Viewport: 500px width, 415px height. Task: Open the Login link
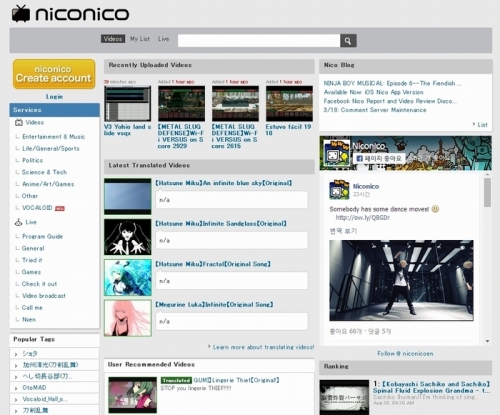[54, 97]
